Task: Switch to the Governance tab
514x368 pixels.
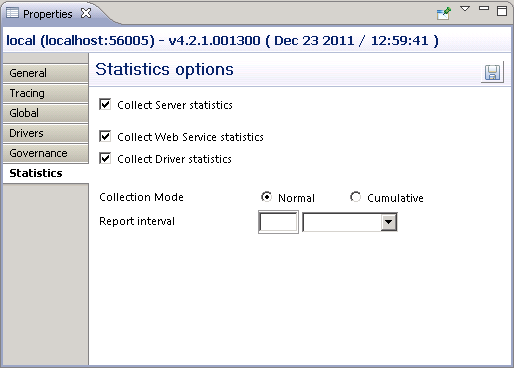Action: click(46, 153)
